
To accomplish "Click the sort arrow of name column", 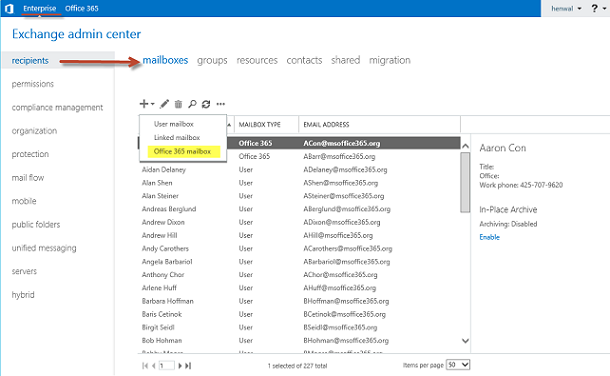I will [x=229, y=125].
